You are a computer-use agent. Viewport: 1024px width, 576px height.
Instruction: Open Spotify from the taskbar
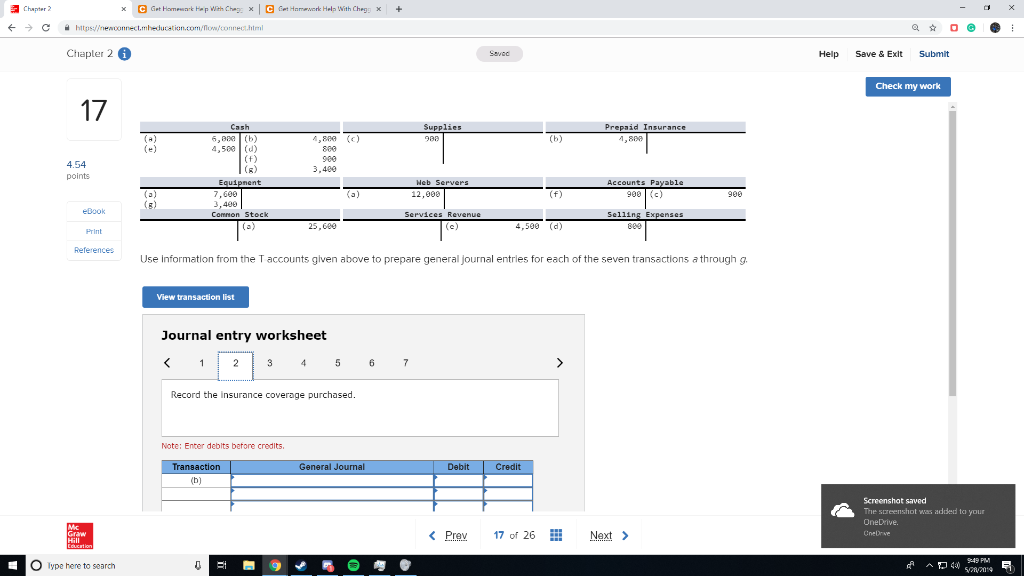pyautogui.click(x=353, y=565)
